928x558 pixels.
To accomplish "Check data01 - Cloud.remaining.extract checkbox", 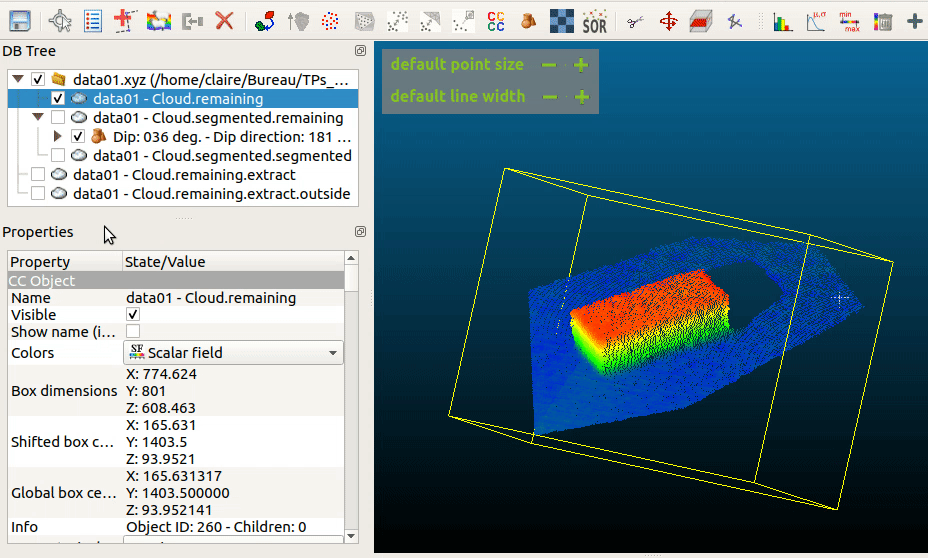I will pyautogui.click(x=38, y=174).
